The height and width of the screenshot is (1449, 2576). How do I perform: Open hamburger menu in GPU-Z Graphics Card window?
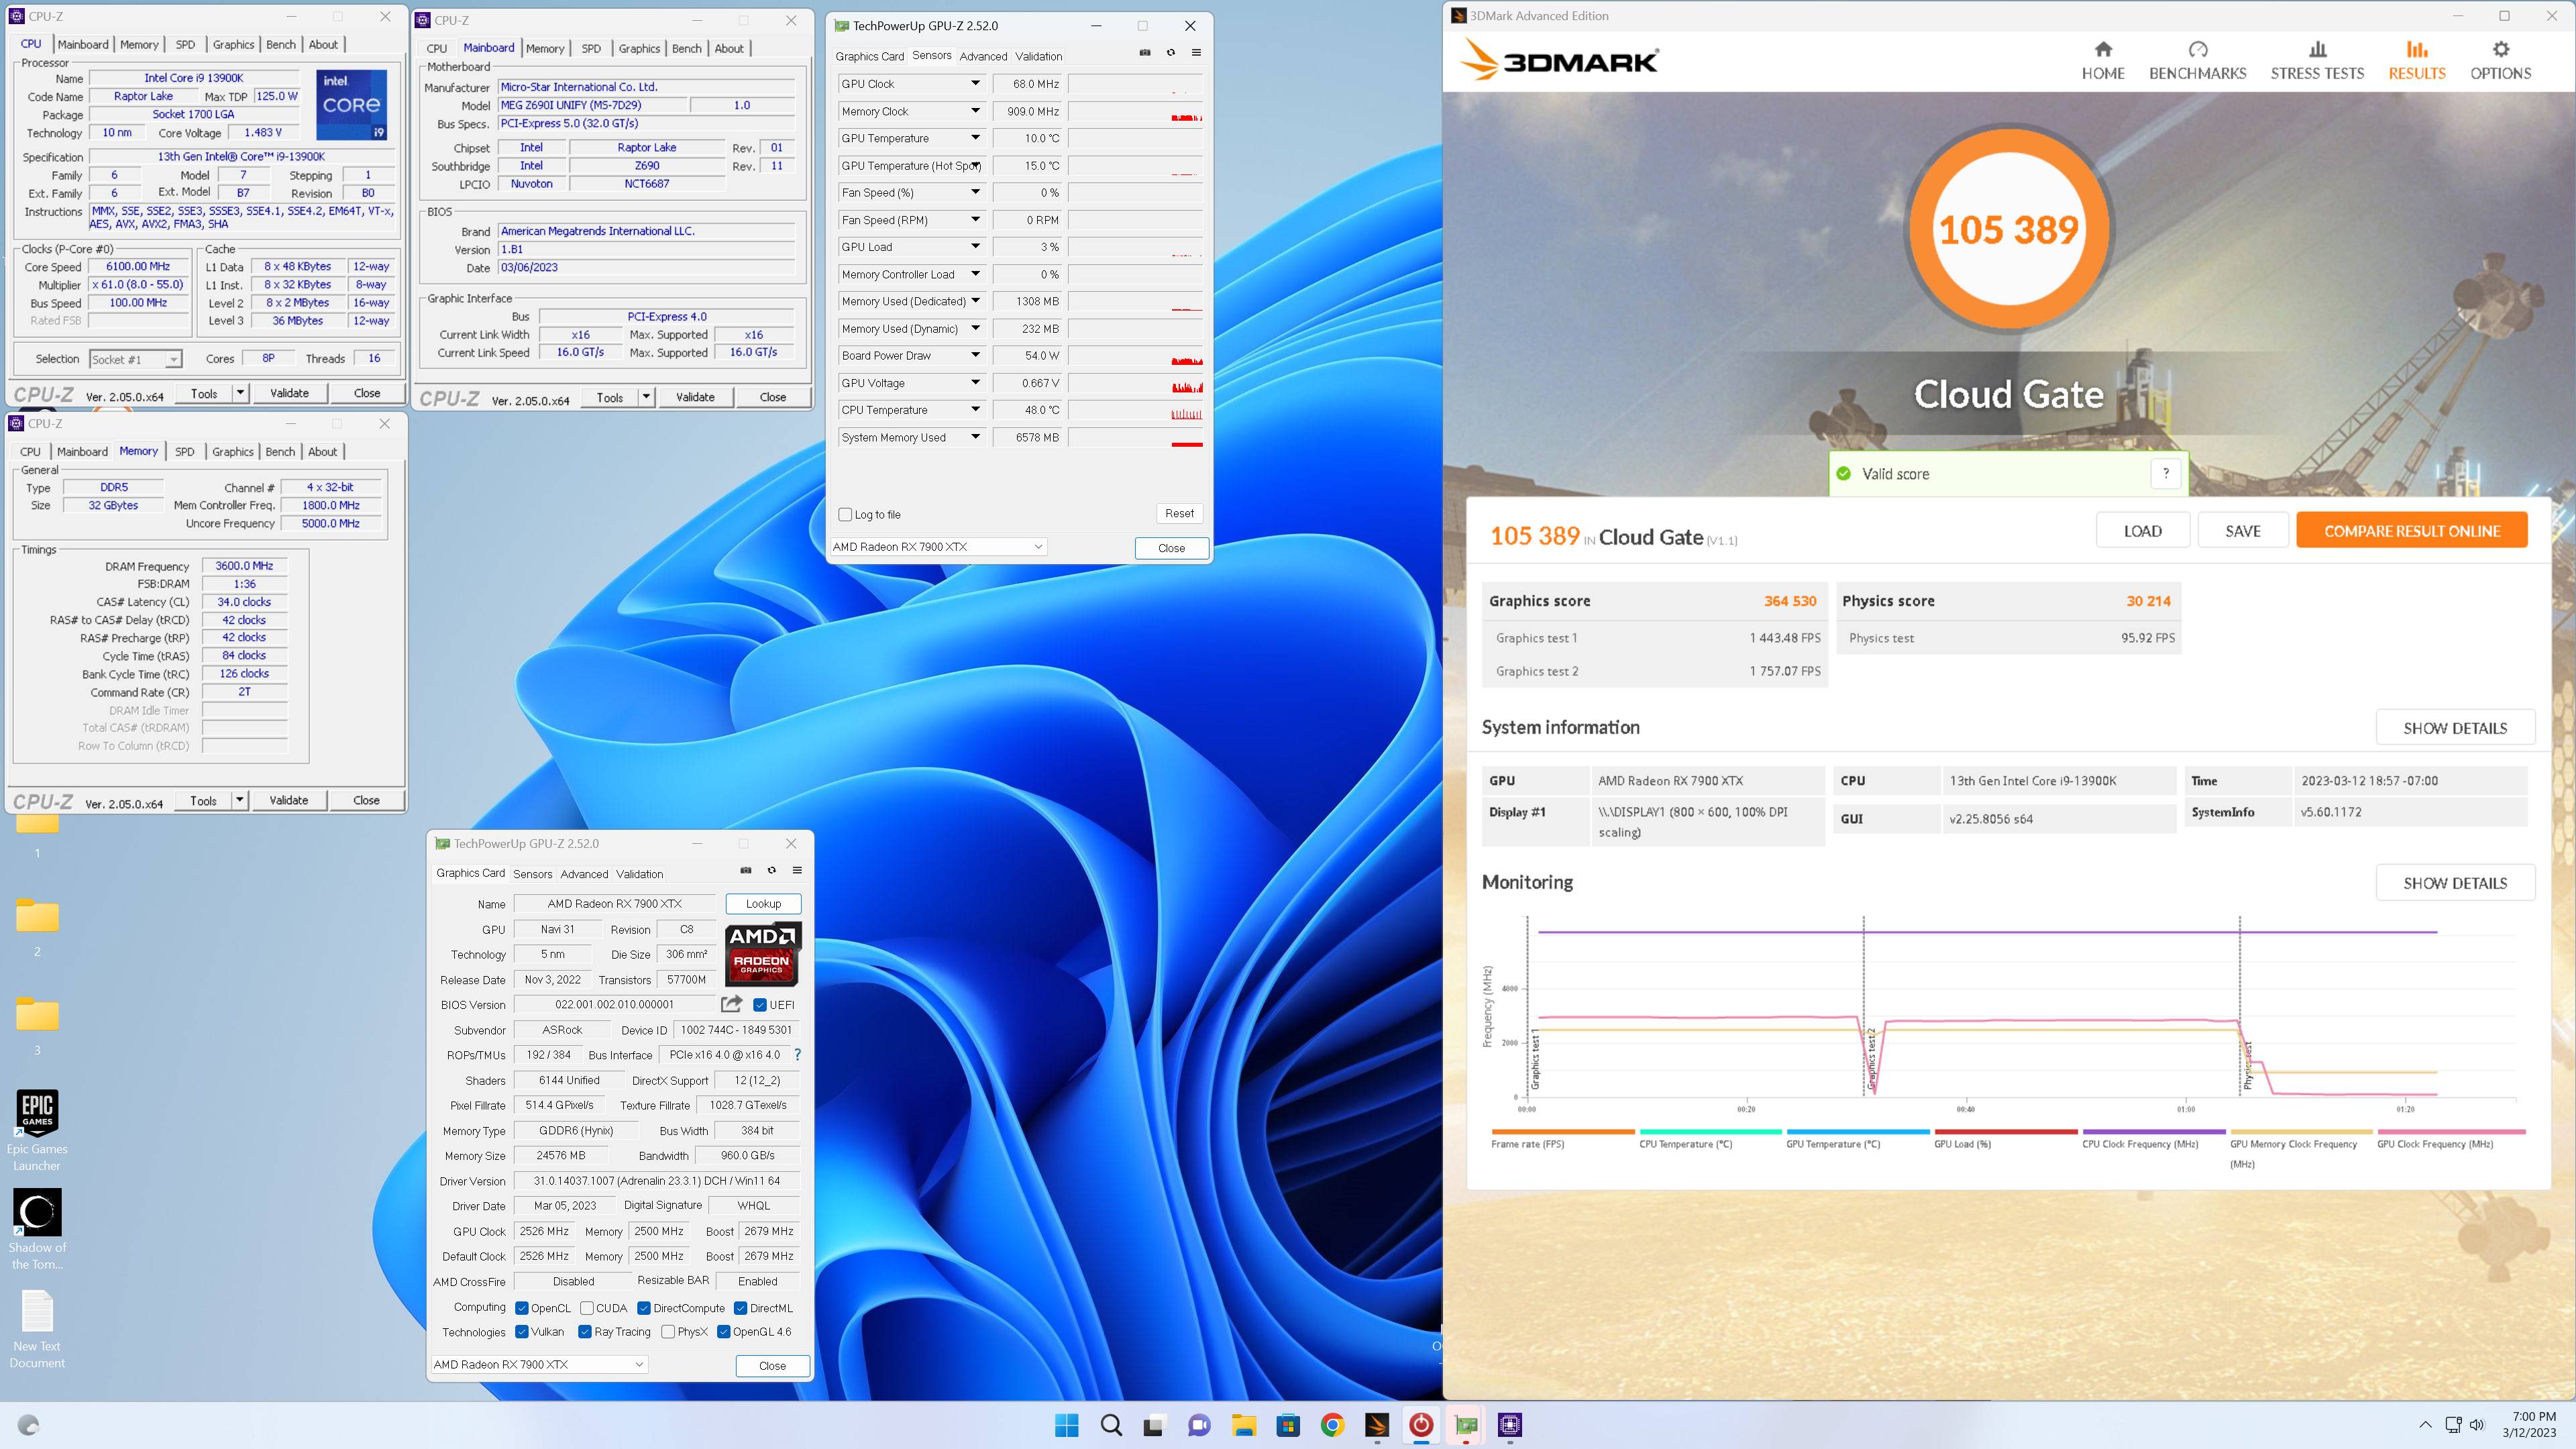[797, 870]
